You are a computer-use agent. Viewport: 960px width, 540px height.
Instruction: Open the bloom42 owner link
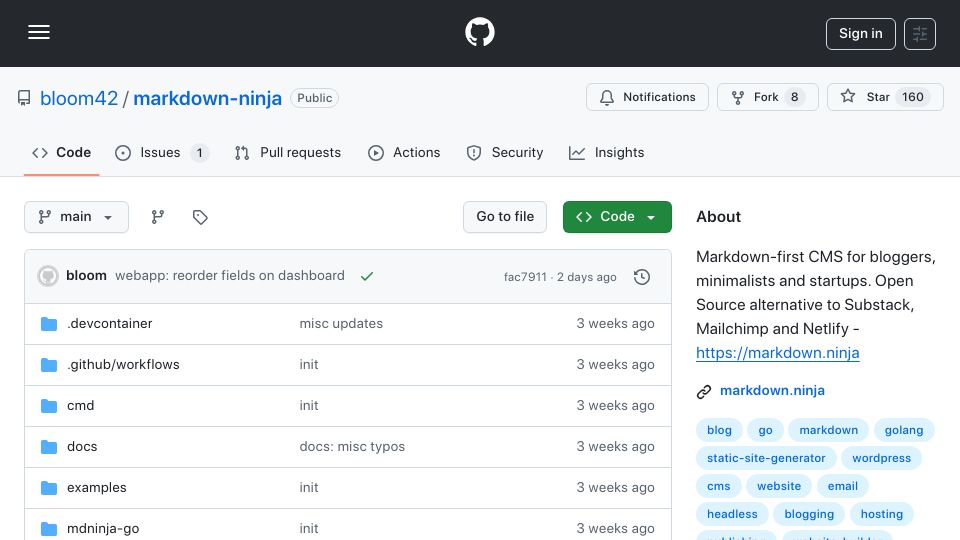79,98
